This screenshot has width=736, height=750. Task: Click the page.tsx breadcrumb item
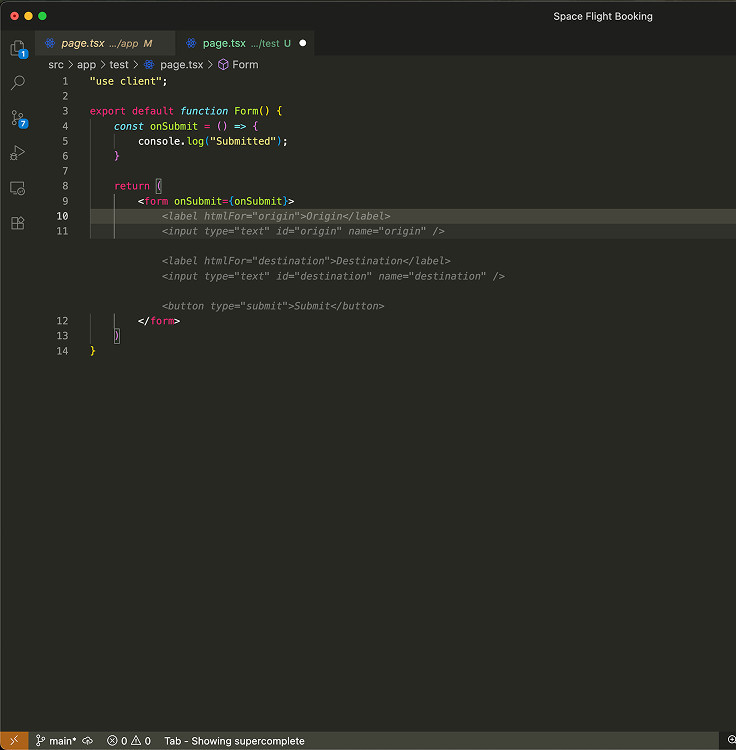click(180, 64)
